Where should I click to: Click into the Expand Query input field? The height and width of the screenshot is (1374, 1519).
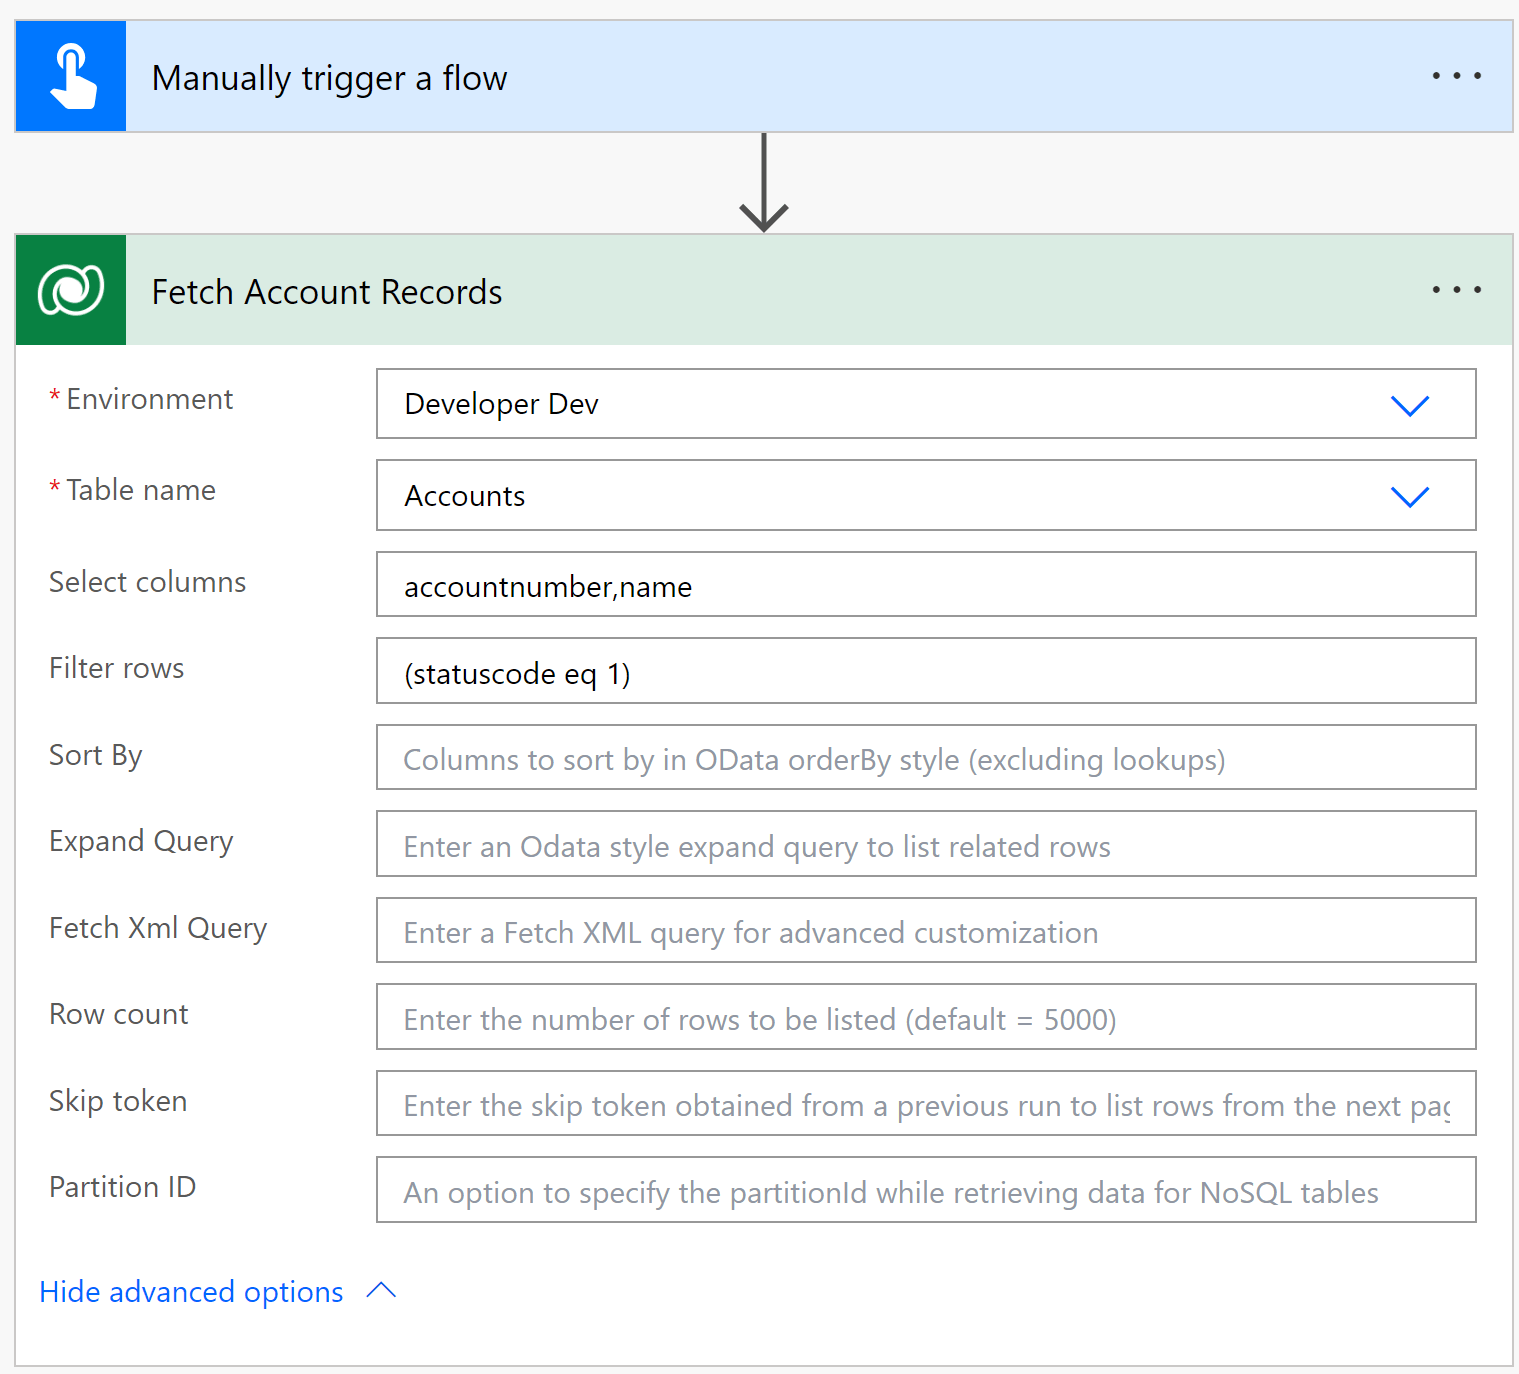click(x=926, y=844)
